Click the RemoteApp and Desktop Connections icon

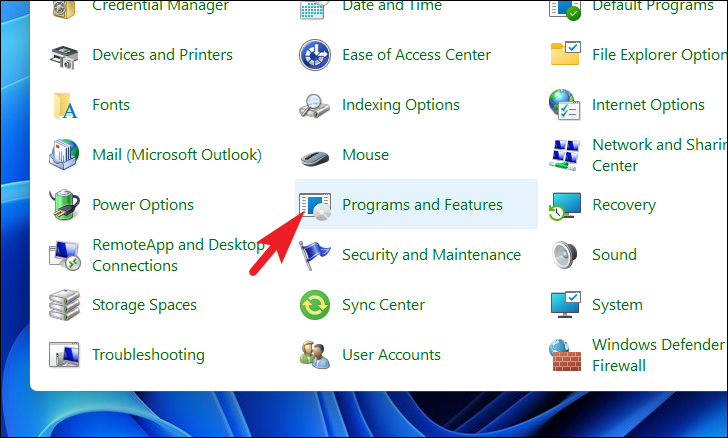64,255
